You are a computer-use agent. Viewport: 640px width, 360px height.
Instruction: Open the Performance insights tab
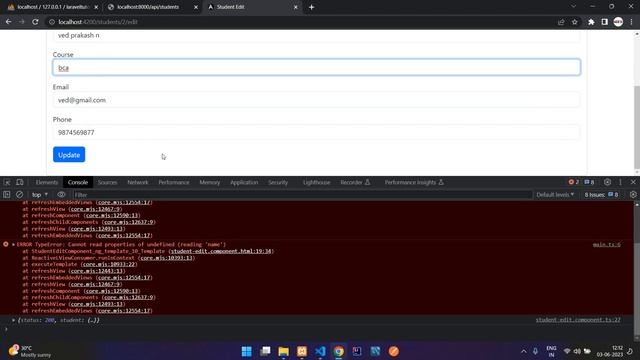pyautogui.click(x=414, y=182)
